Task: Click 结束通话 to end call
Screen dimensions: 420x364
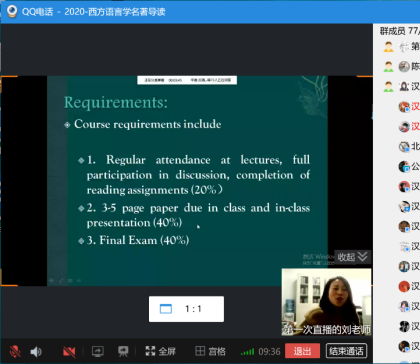Action: pyautogui.click(x=346, y=351)
